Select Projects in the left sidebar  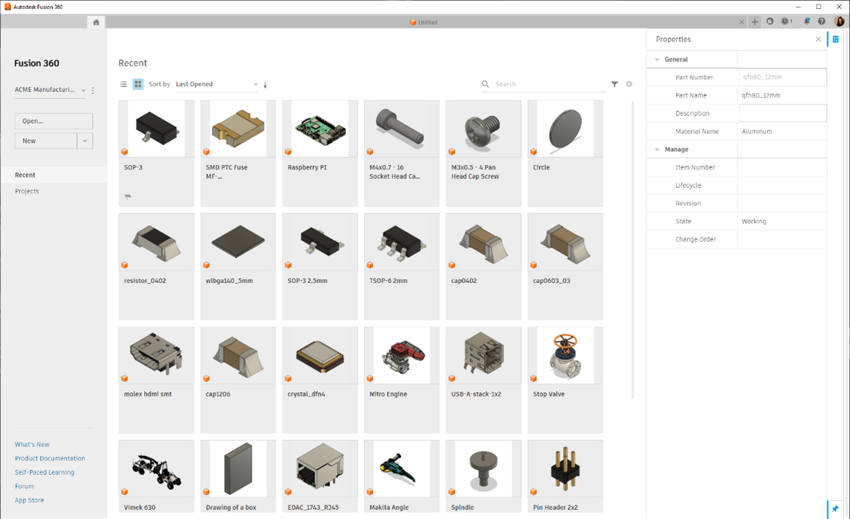[27, 191]
